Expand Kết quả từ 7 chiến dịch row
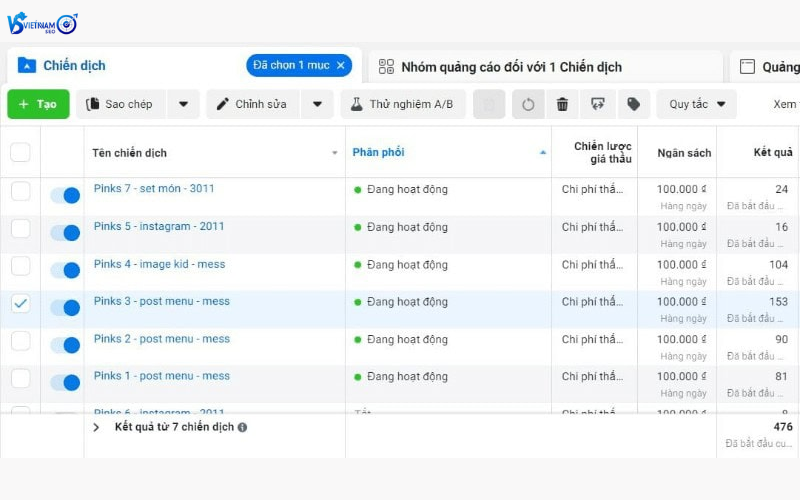 click(x=96, y=428)
